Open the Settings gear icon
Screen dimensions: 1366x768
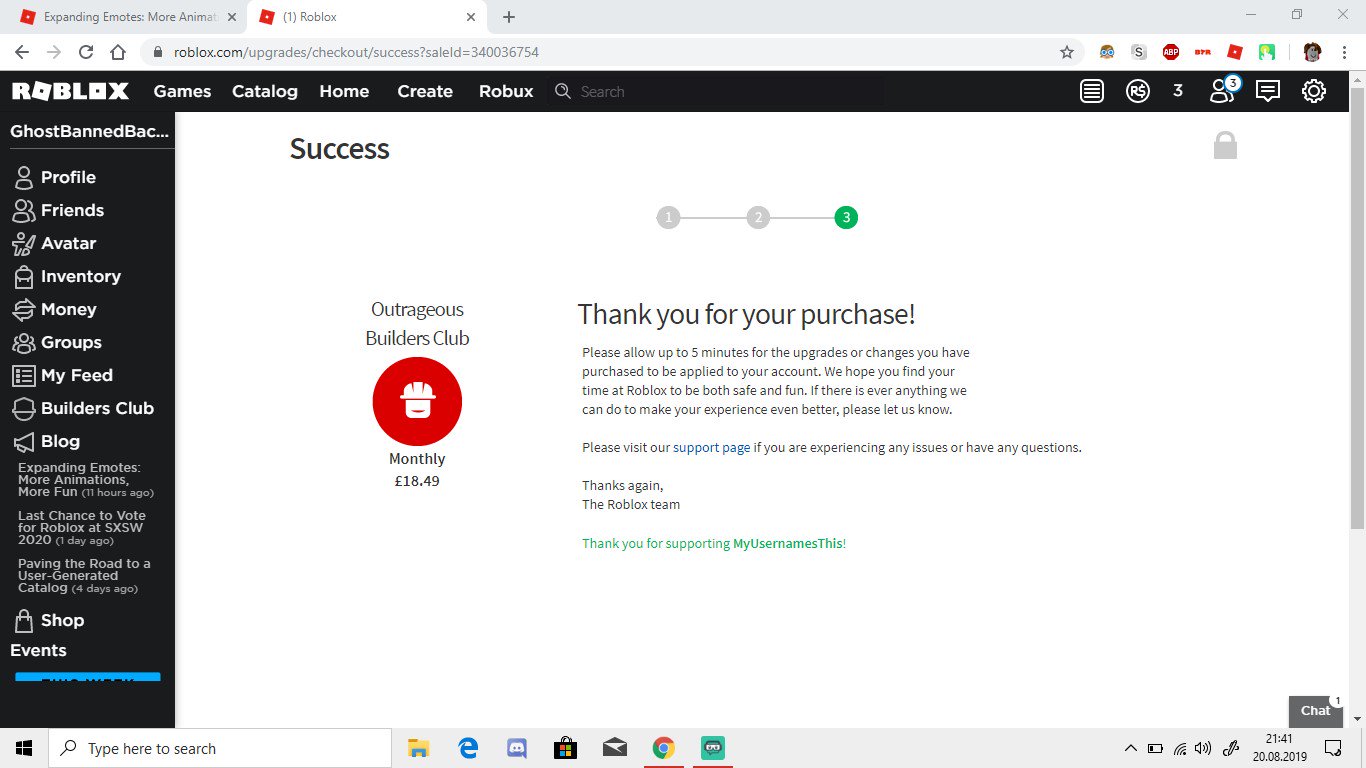tap(1314, 91)
